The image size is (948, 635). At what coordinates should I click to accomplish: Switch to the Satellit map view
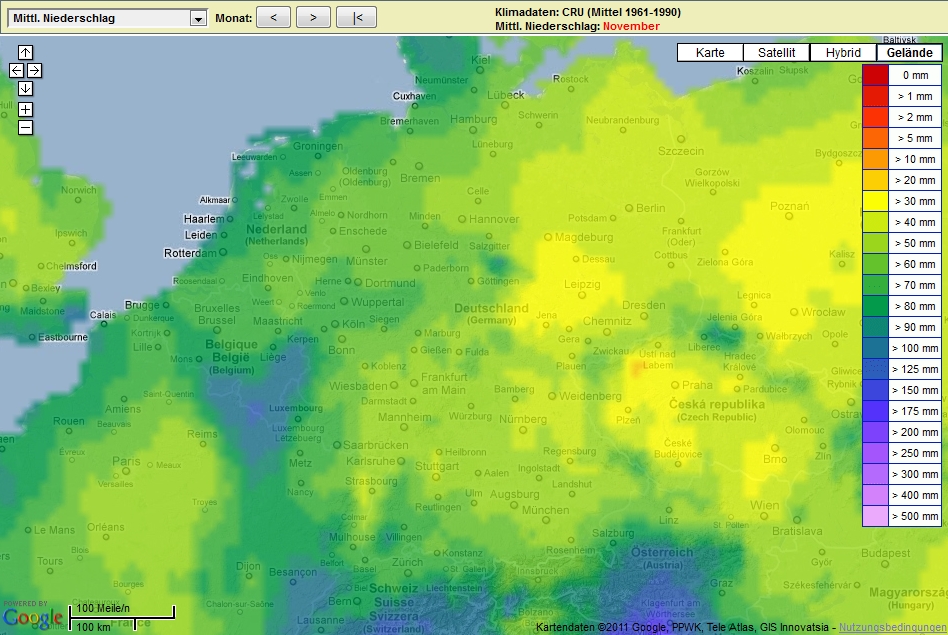(776, 53)
